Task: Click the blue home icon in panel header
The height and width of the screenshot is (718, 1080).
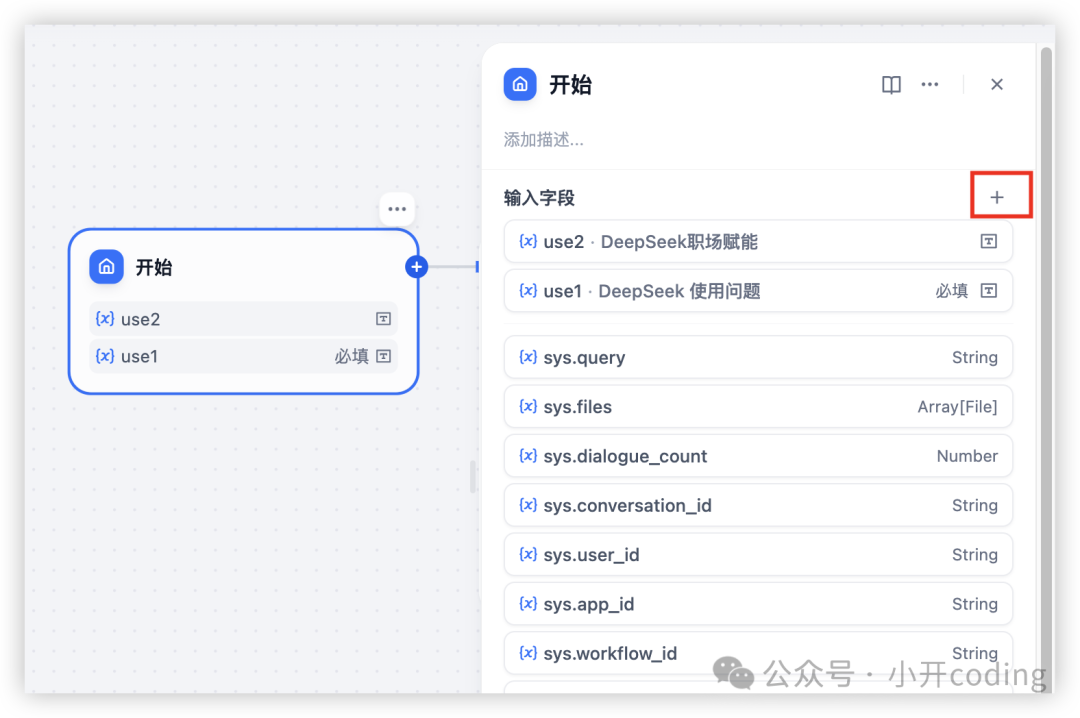Action: 520,85
